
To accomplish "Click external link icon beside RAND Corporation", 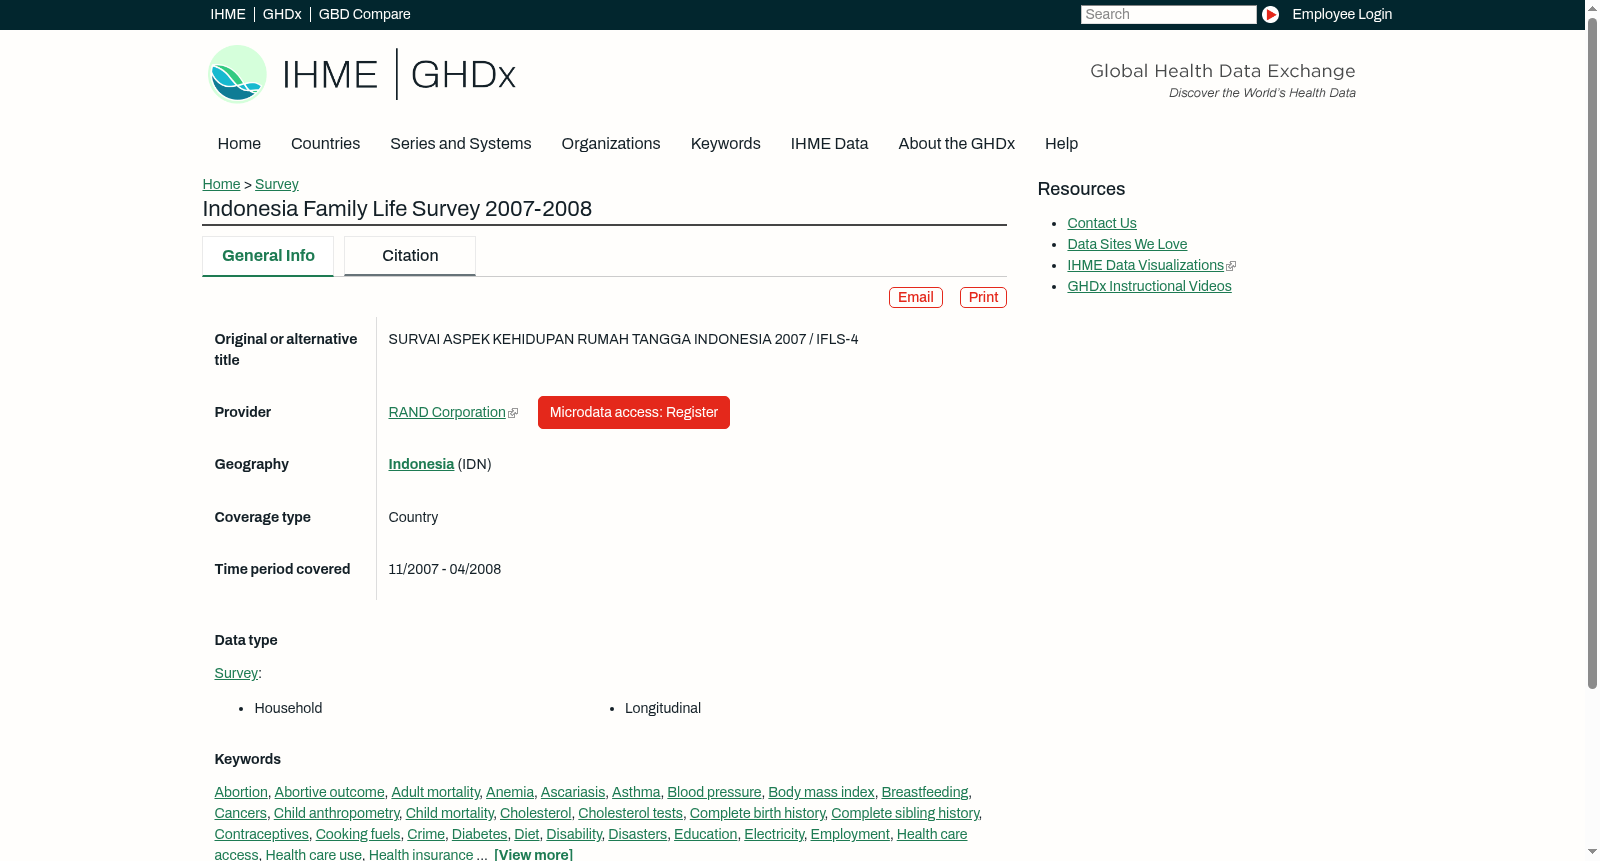I will 513,413.
